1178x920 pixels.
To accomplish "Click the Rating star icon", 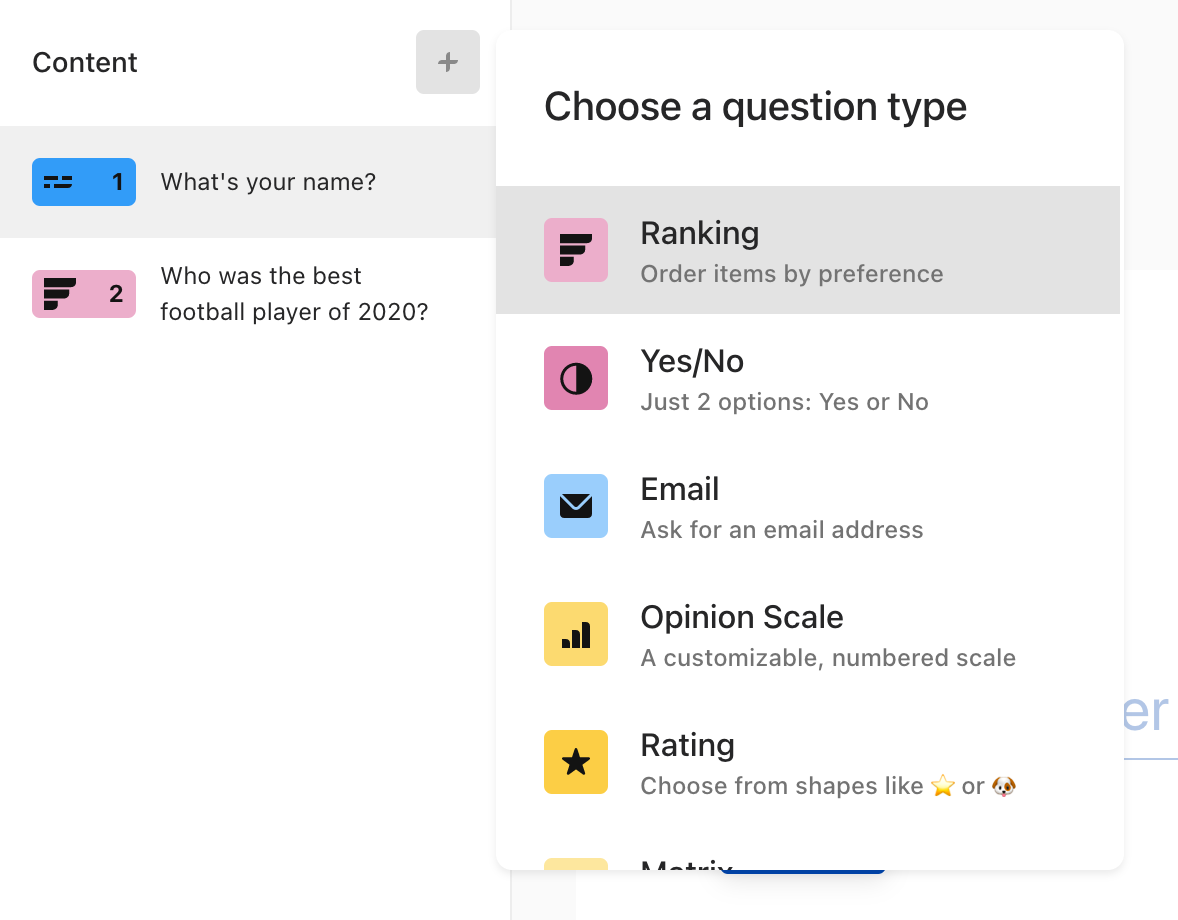I will (575, 762).
